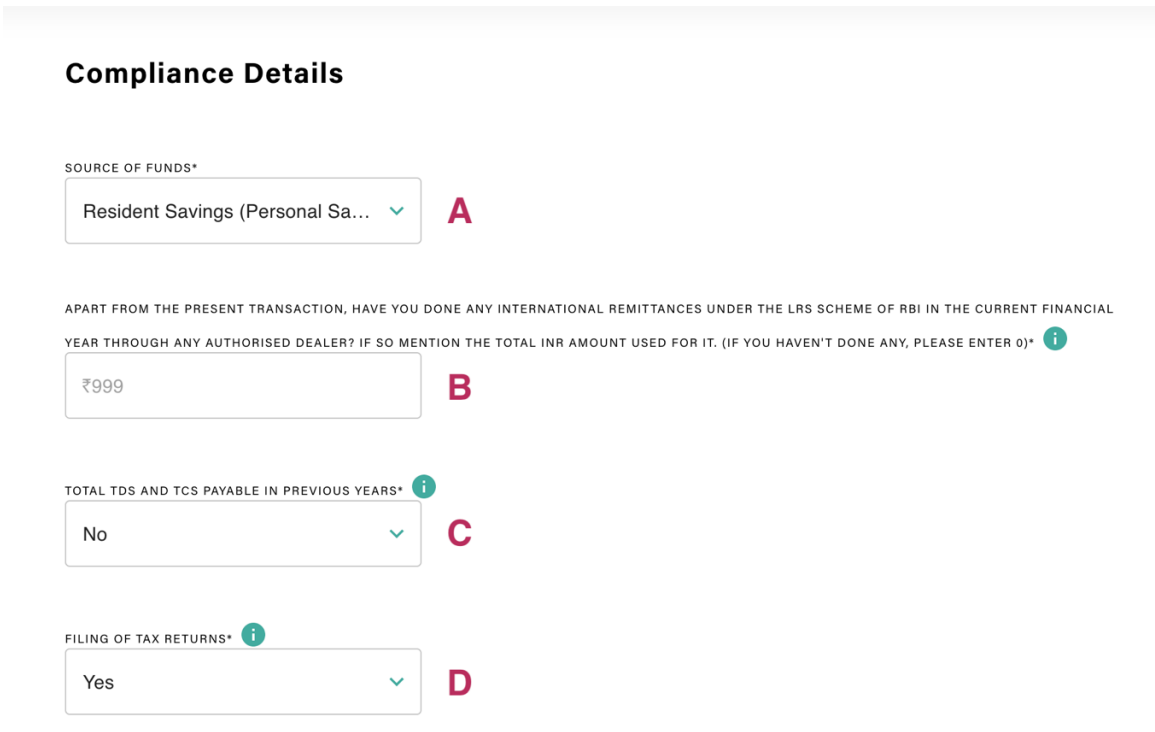Click the Compliance Details heading
The height and width of the screenshot is (732, 1155).
[x=204, y=74]
